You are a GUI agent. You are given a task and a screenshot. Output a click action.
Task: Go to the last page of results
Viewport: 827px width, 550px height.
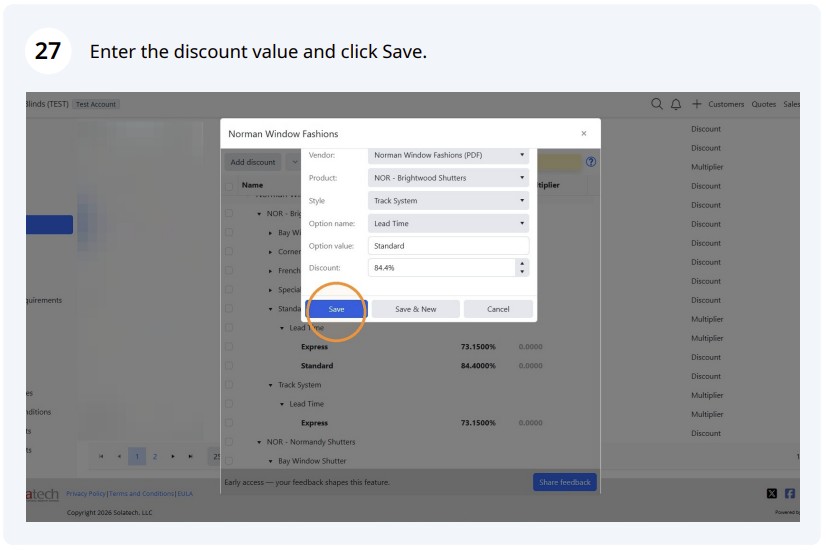190,456
